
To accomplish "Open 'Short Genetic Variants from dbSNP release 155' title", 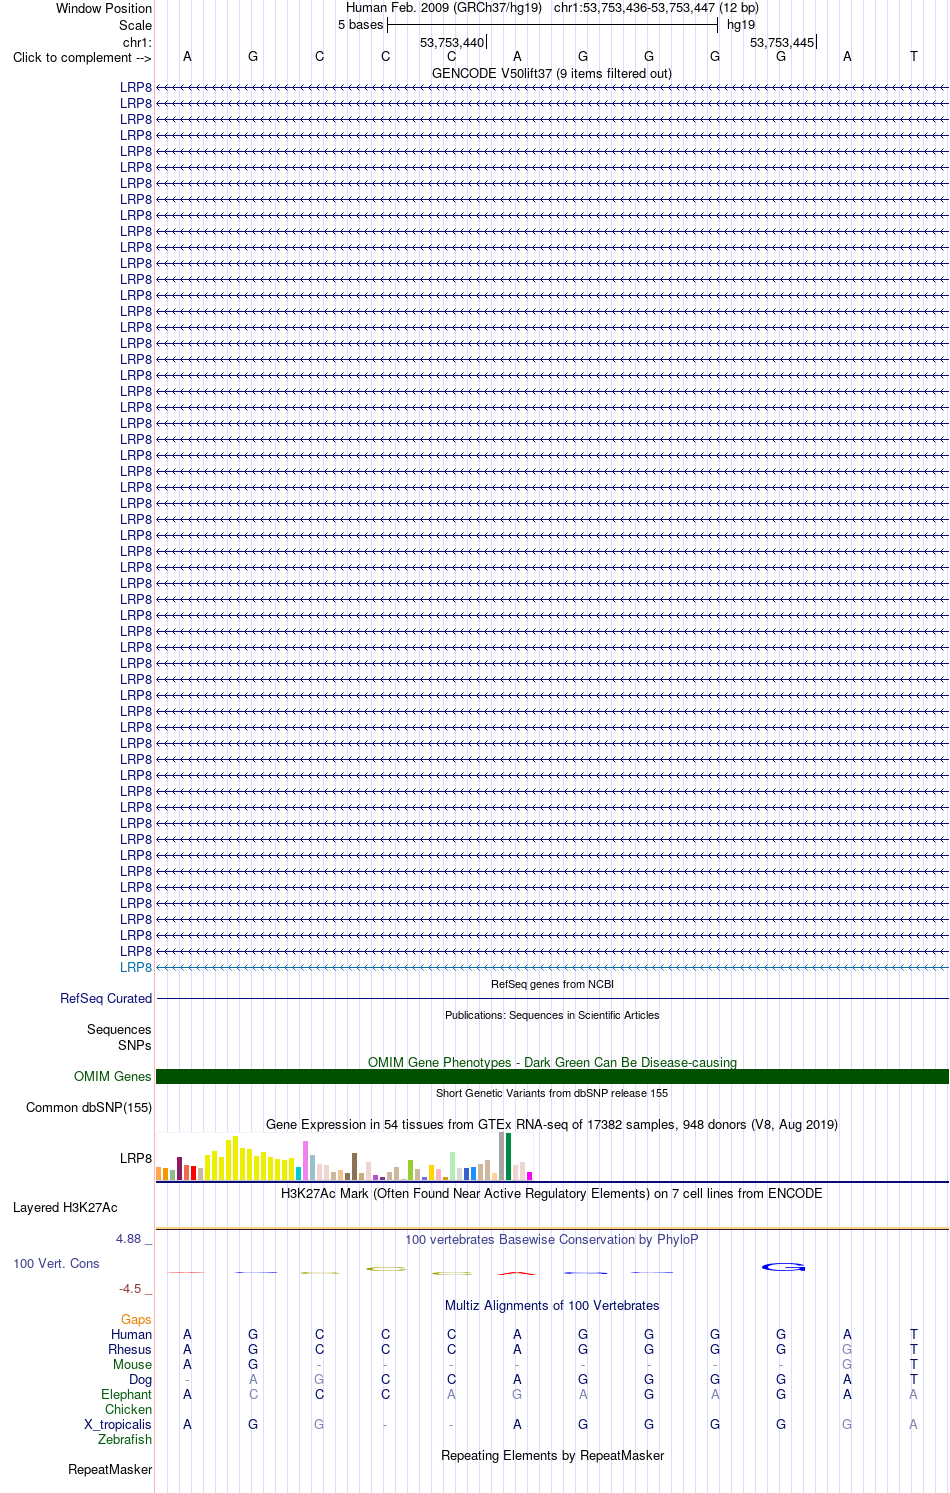I will pos(552,1093).
